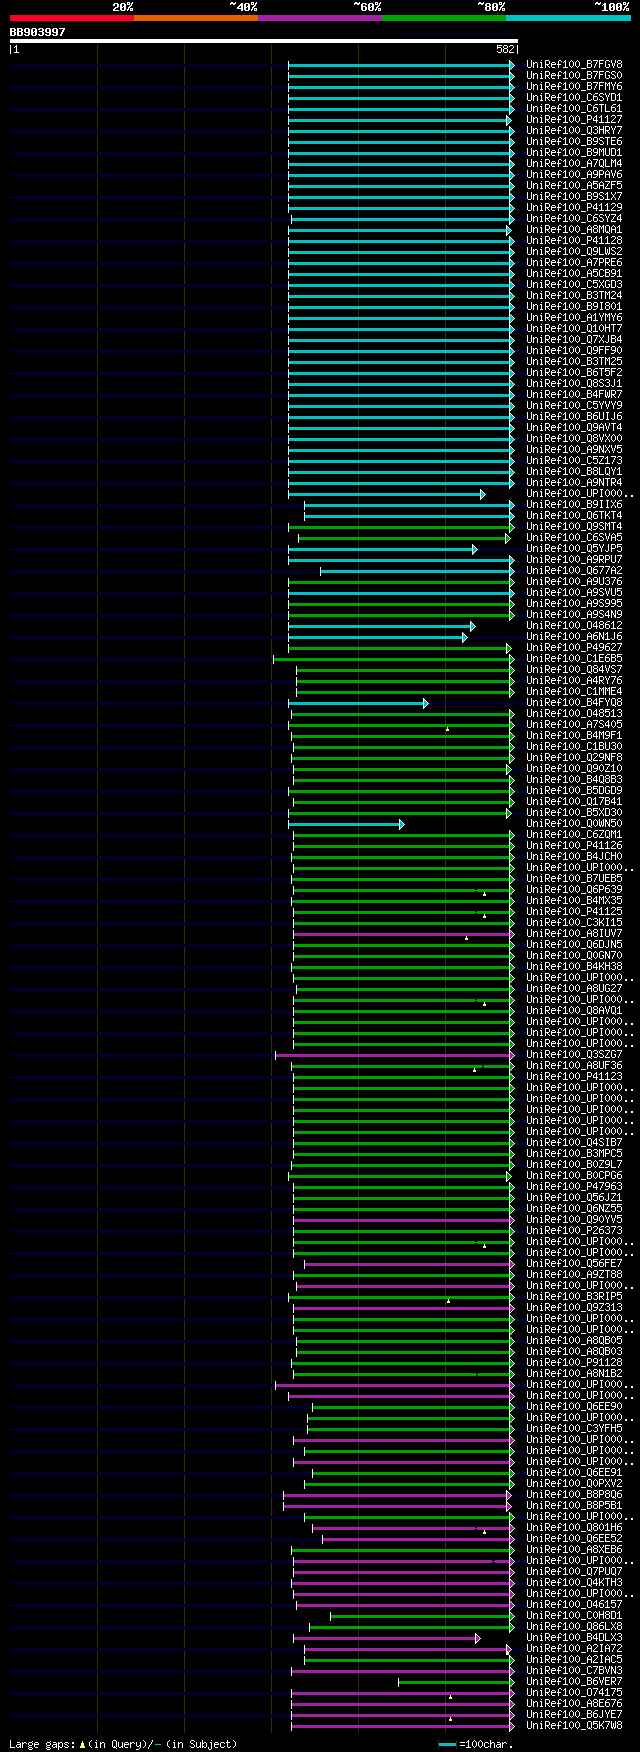Select the UniRef100_P41127 label
The height and width of the screenshot is (1752, 640).
click(574, 120)
